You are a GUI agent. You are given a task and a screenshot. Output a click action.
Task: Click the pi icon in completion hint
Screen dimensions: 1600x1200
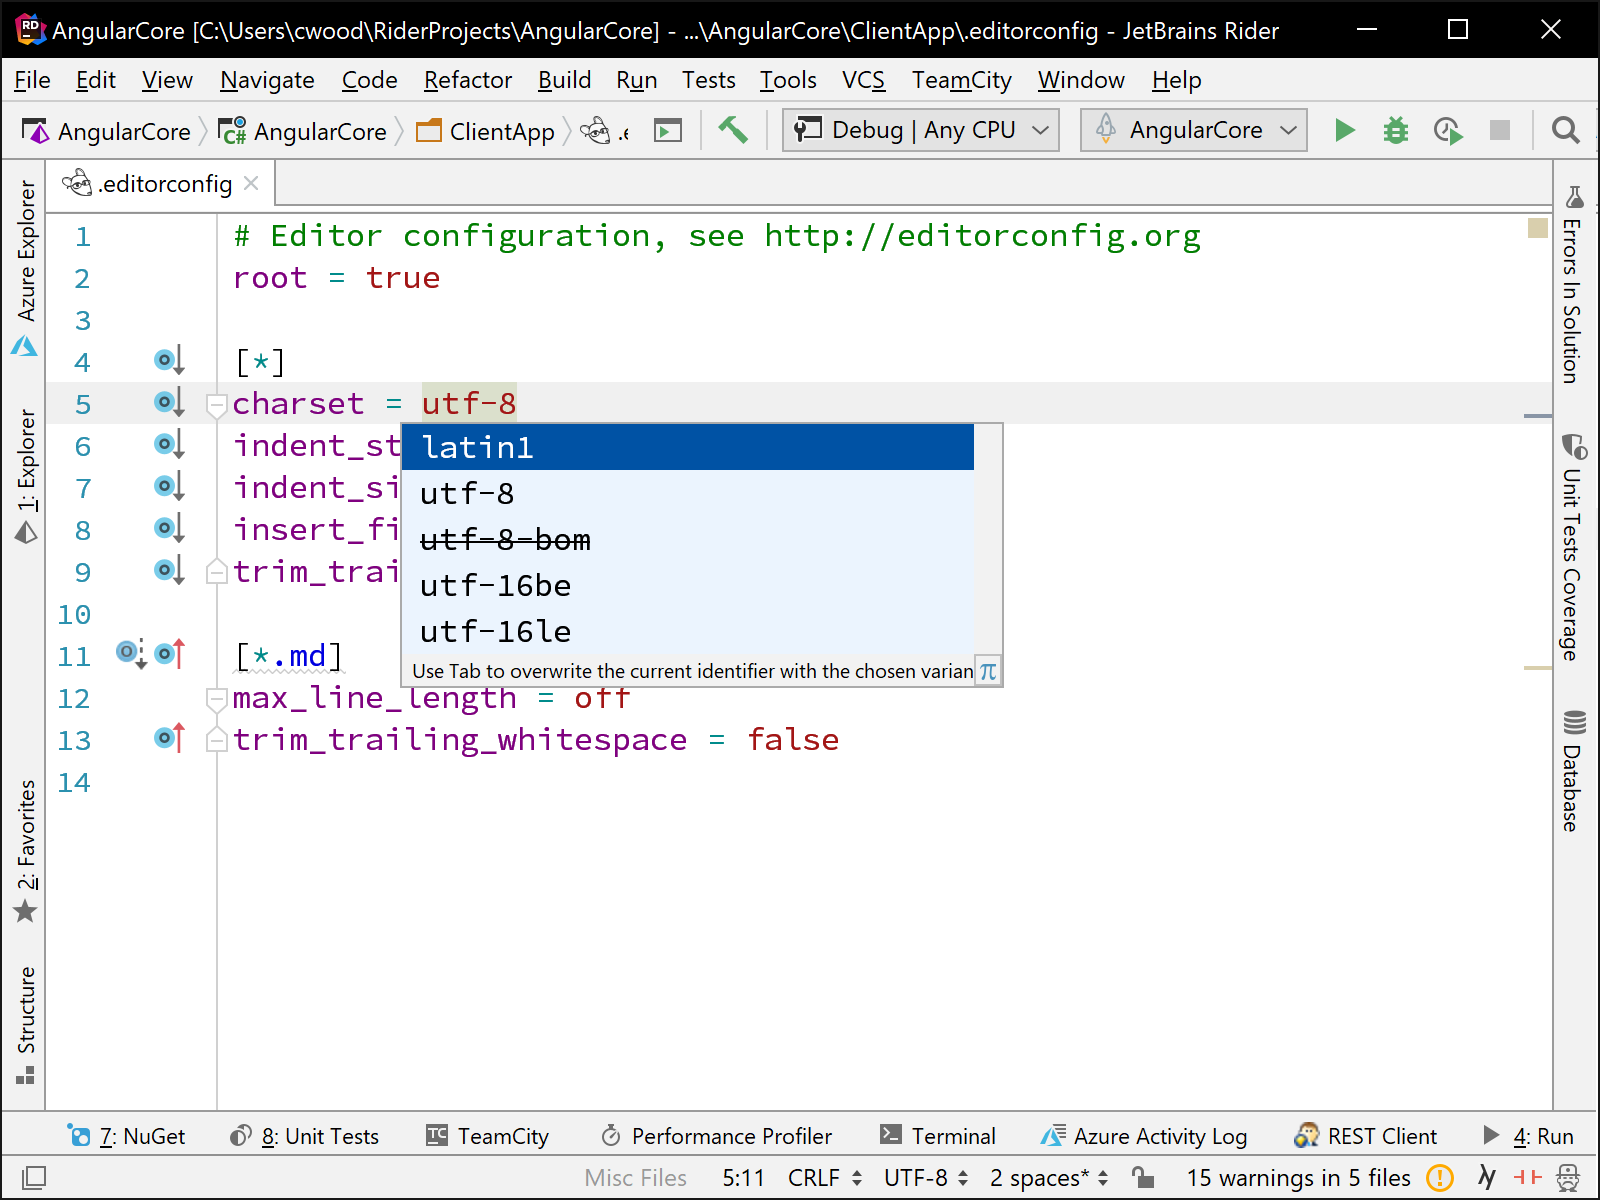(988, 671)
